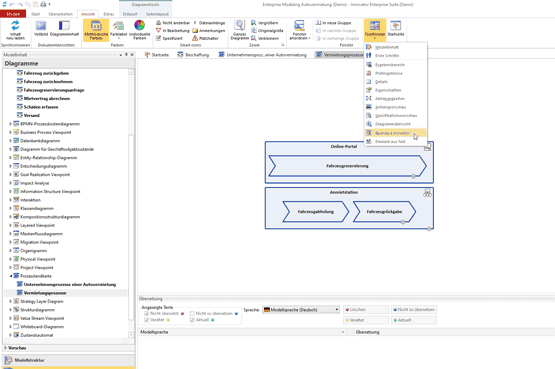Screen dimensions: 555x369
Task: Click the Inhalt neu laden sync icon
Action: 15,30
